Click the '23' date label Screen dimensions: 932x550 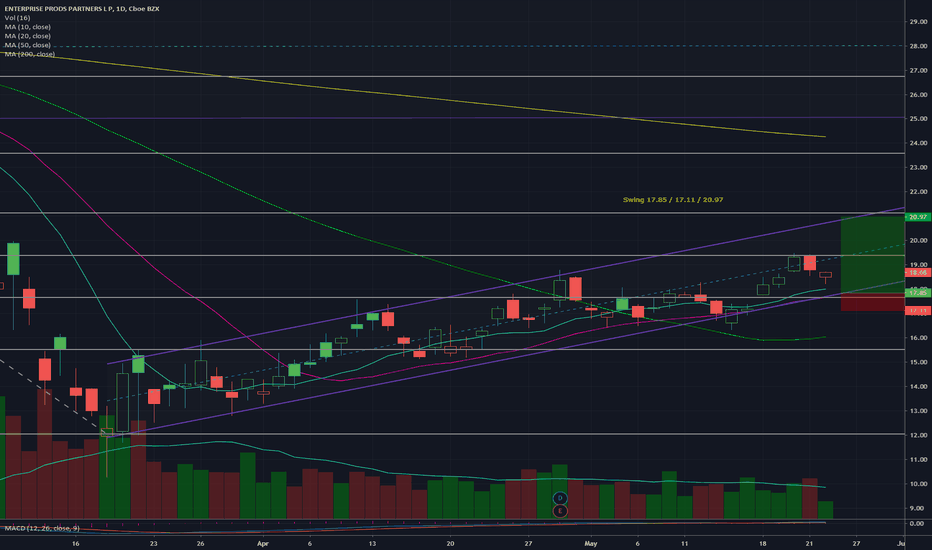click(x=154, y=543)
